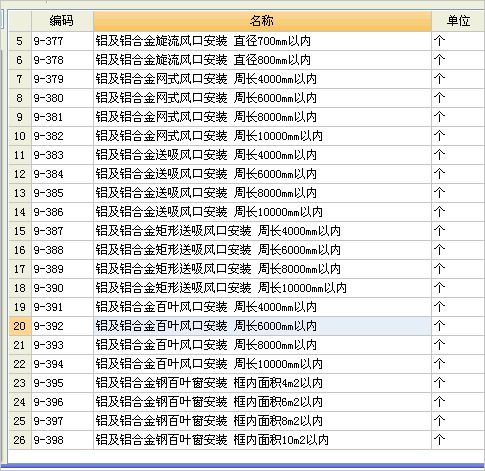The height and width of the screenshot is (471, 485).
Task: Select 铝及铝合金钢百叶窗安装 框内面积6m2以内
Action: click(262, 402)
